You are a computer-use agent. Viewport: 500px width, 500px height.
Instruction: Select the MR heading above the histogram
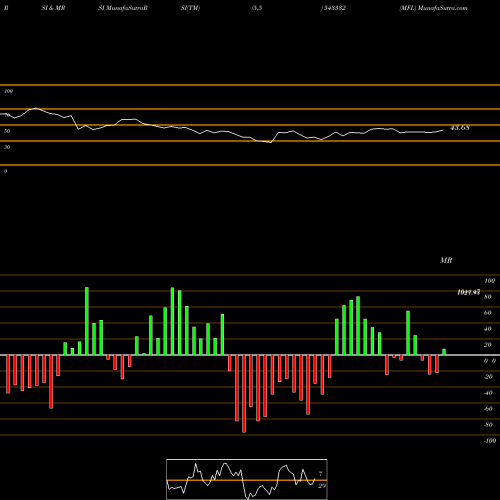click(x=446, y=260)
